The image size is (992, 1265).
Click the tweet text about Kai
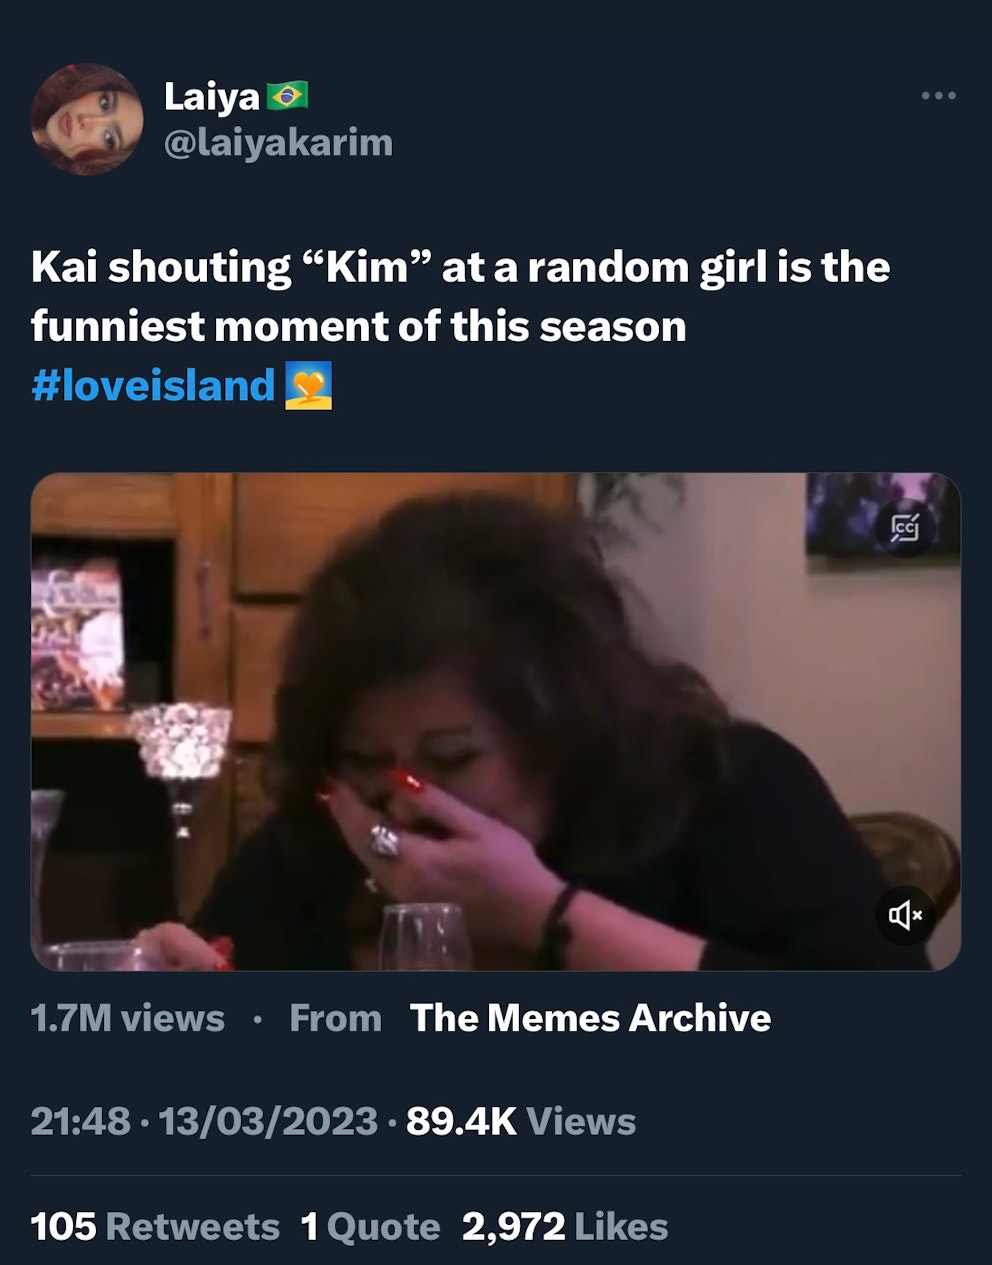[x=460, y=297]
